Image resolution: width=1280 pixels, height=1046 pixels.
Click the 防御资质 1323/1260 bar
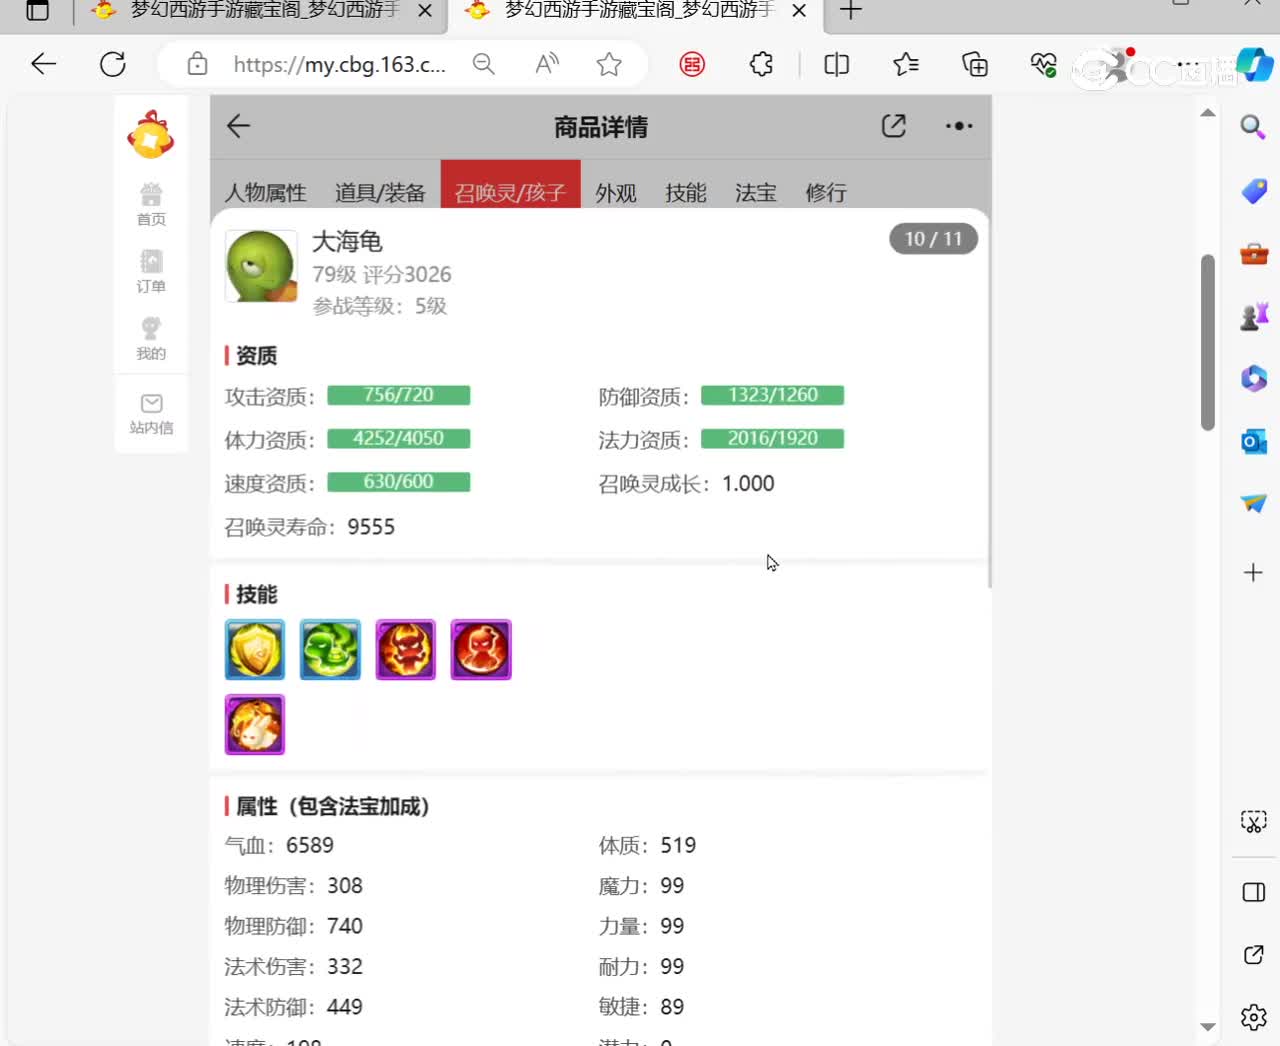pyautogui.click(x=773, y=395)
